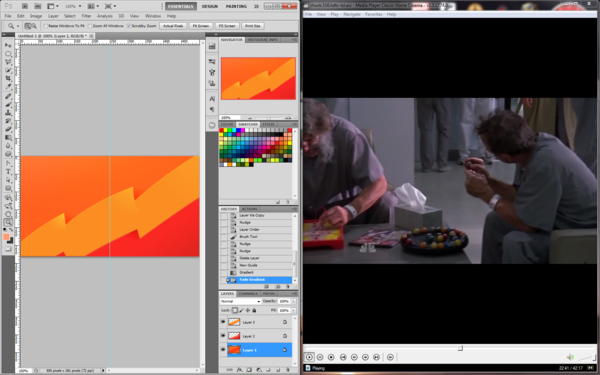Open the Layer menu in Photoshop
This screenshot has height=375, width=600.
coord(53,16)
